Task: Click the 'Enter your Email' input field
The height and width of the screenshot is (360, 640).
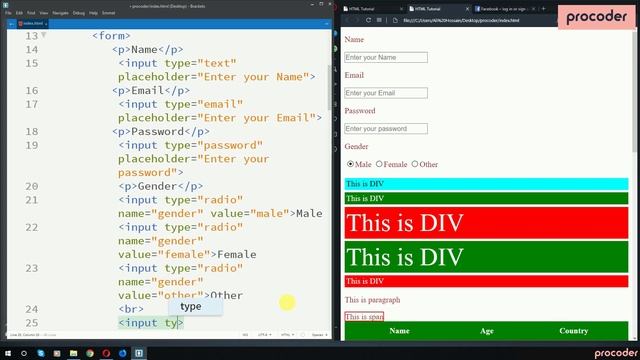Action: tap(386, 93)
